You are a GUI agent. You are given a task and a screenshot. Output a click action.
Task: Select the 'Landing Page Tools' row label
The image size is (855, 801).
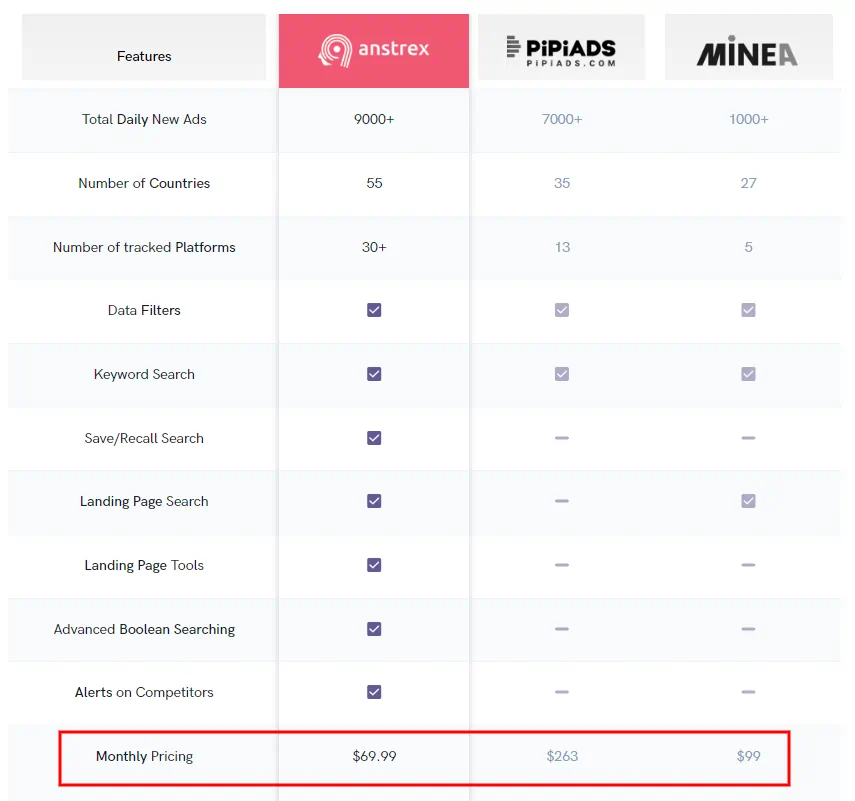144,565
